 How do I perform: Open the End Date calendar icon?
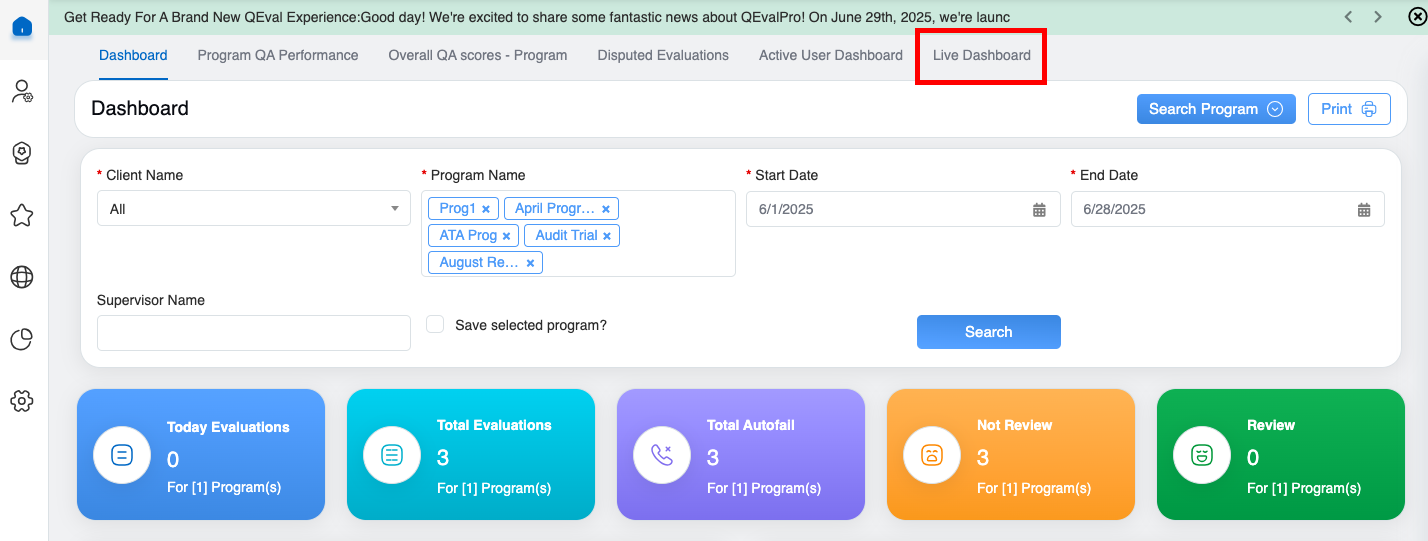(1364, 210)
